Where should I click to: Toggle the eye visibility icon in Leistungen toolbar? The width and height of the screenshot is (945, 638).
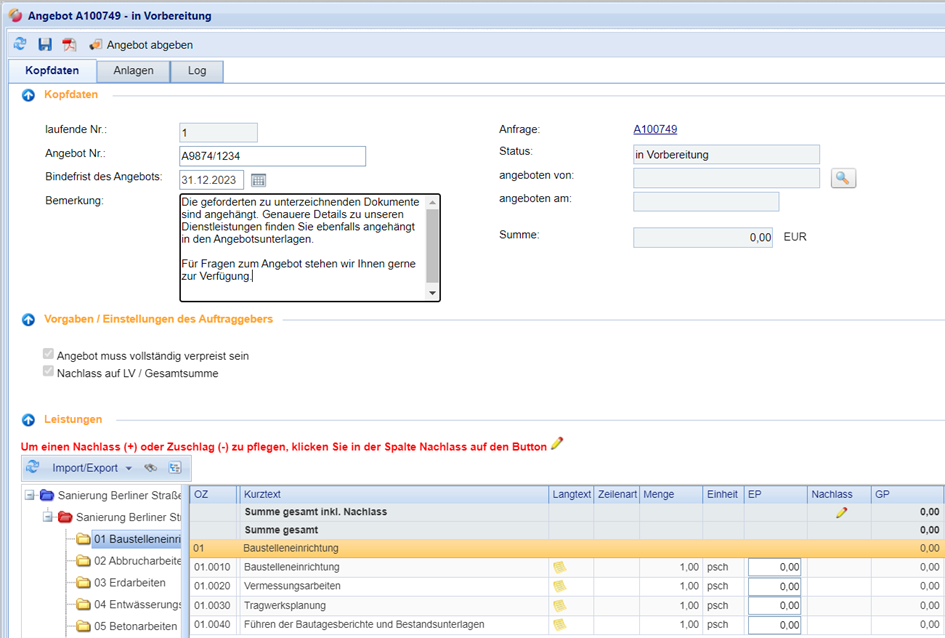coord(151,467)
